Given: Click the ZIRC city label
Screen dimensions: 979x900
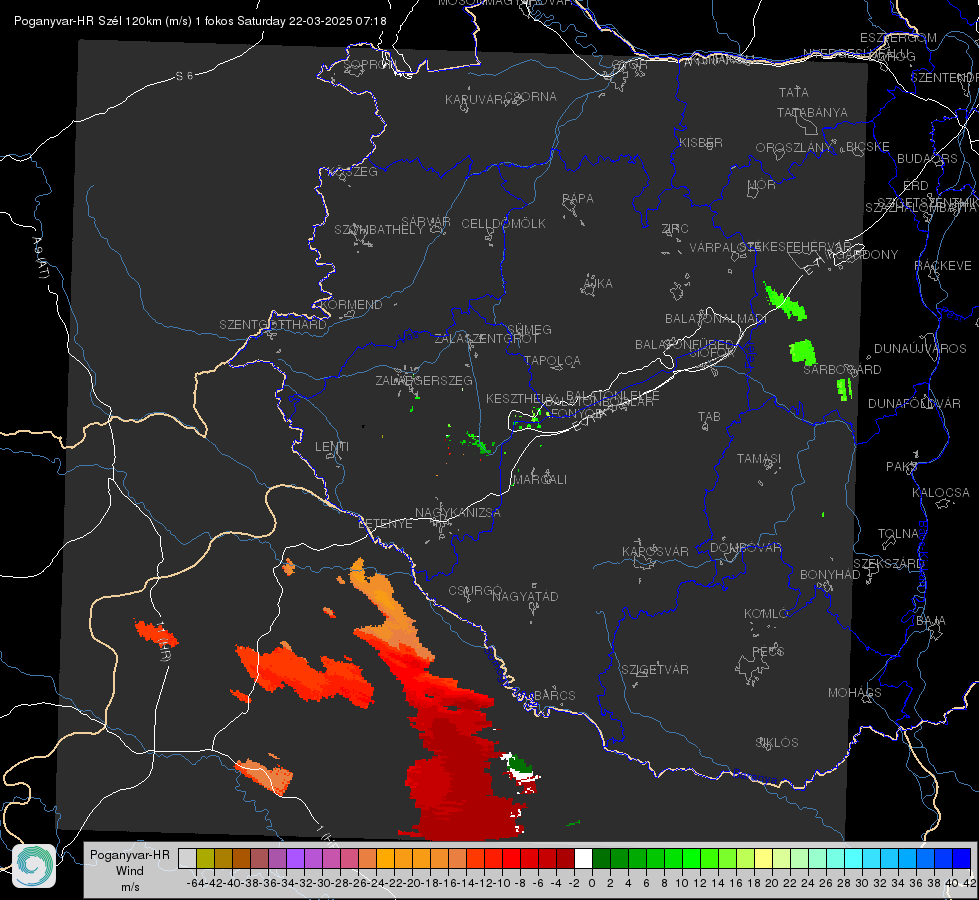Looking at the screenshot, I should [x=675, y=229].
